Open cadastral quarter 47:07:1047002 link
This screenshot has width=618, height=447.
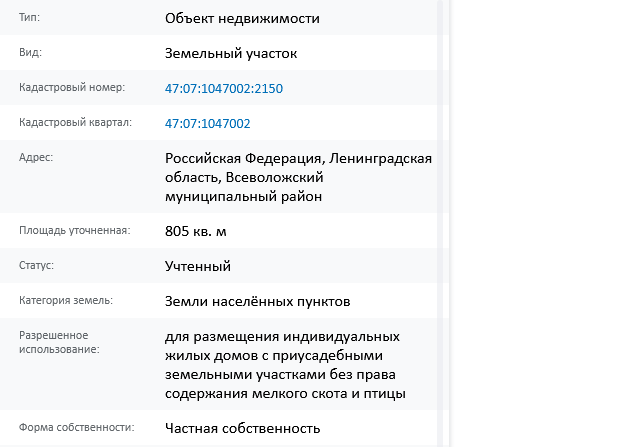207,123
